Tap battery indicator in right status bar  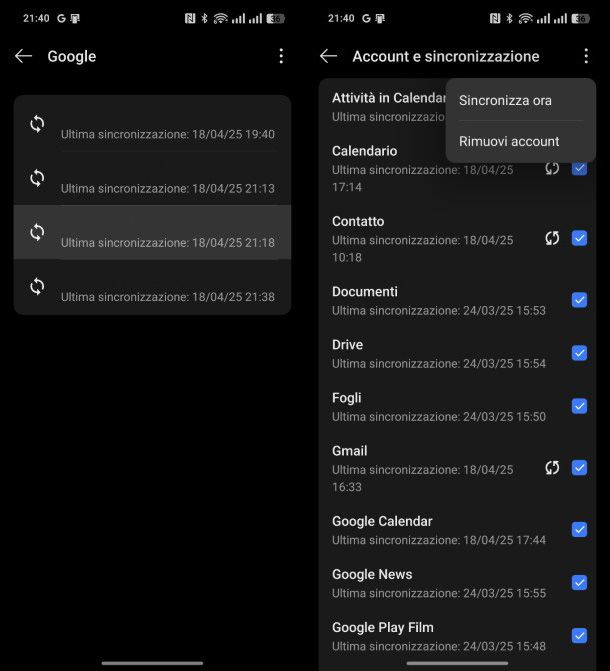point(580,18)
